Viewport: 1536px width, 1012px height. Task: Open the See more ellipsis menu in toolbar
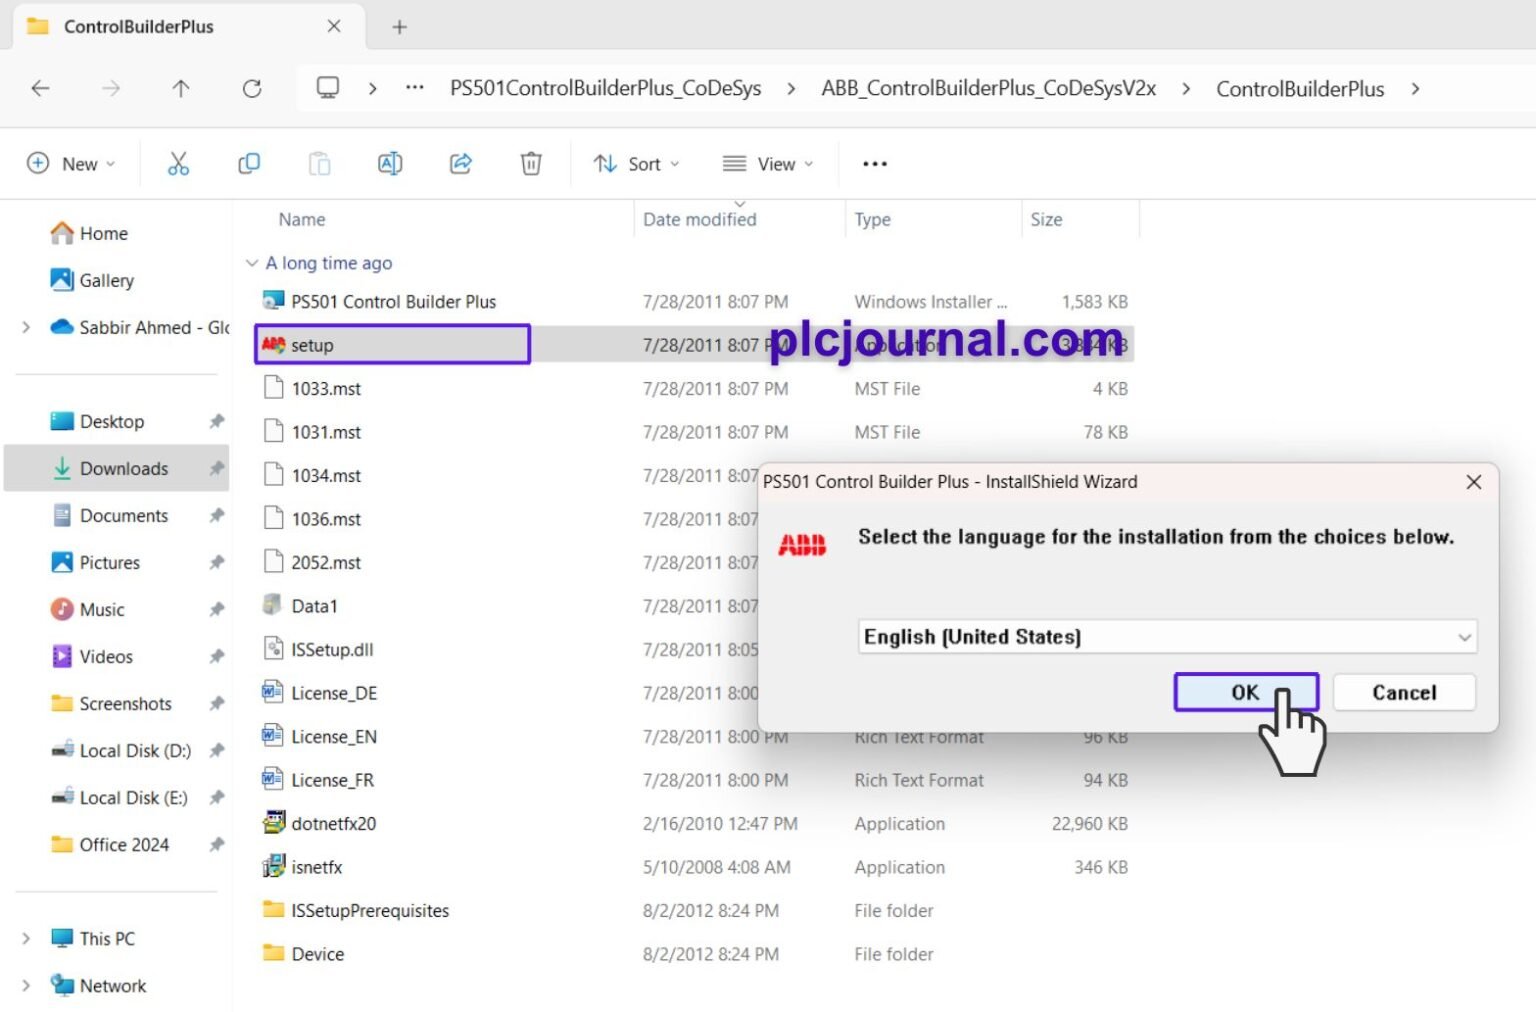tap(875, 164)
